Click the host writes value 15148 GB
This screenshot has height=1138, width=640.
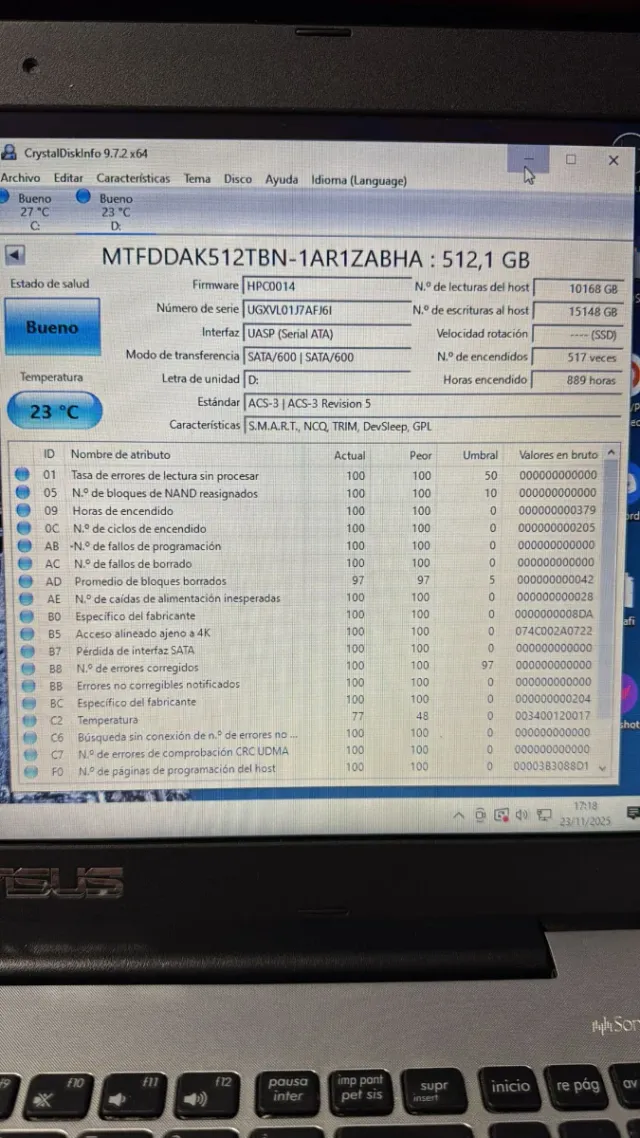(578, 311)
